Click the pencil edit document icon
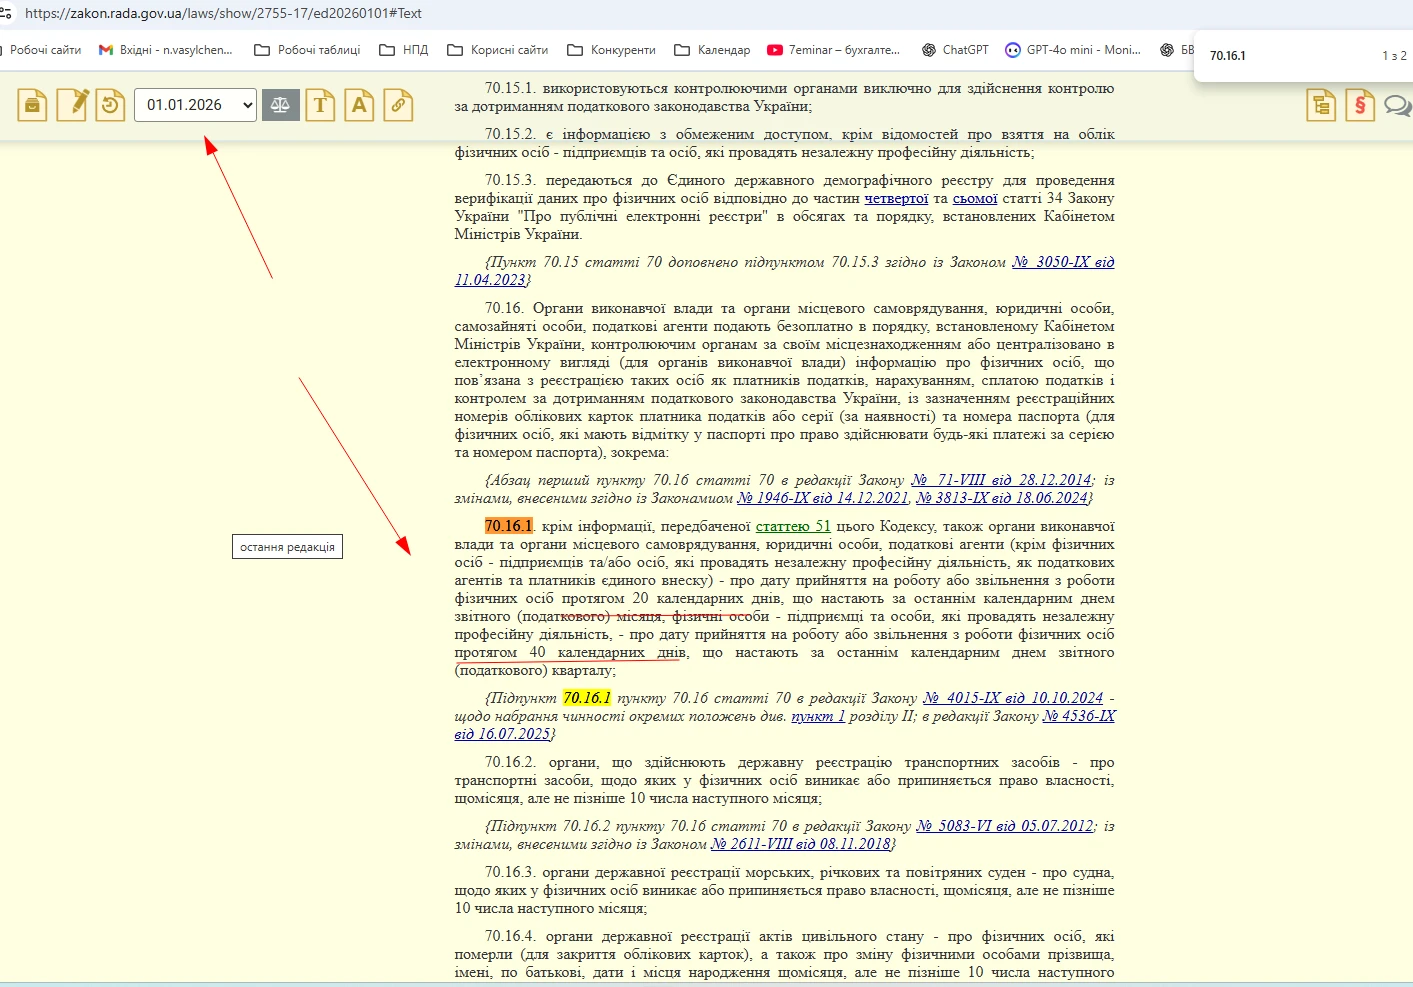This screenshot has height=987, width=1413. (72, 105)
